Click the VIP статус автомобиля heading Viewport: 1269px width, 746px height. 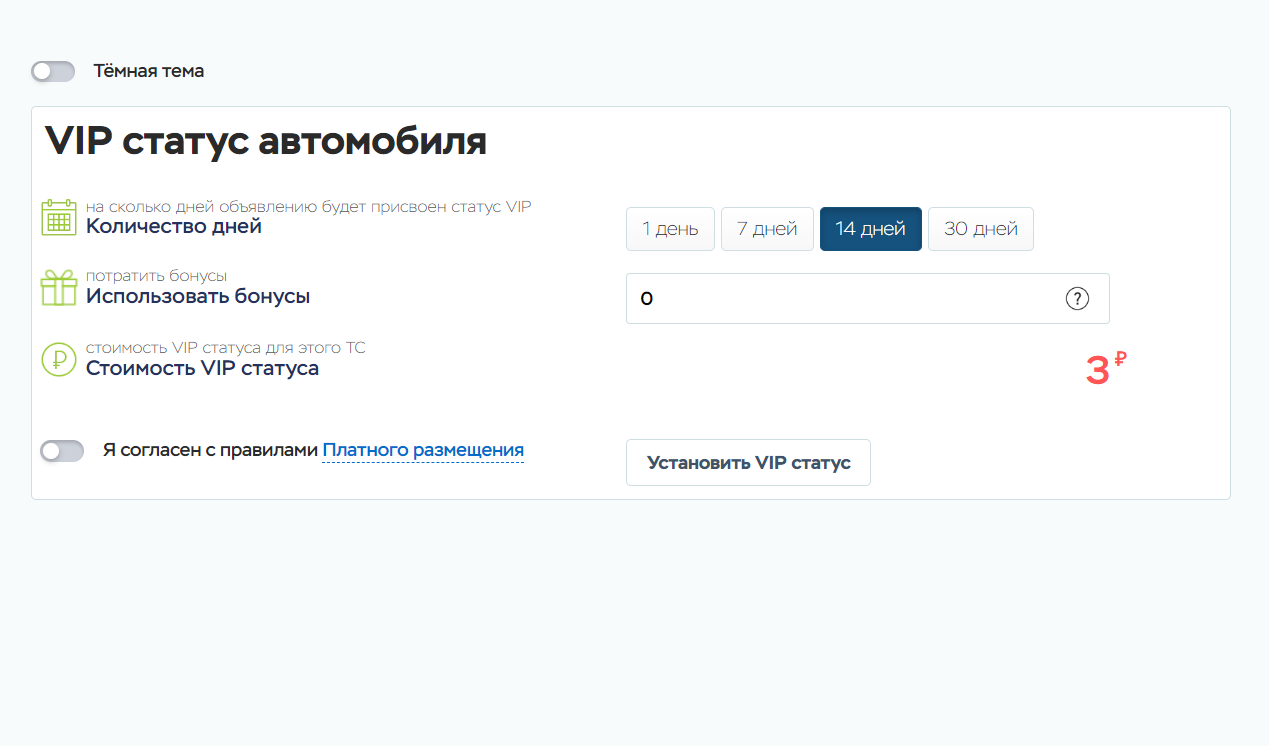pos(266,142)
